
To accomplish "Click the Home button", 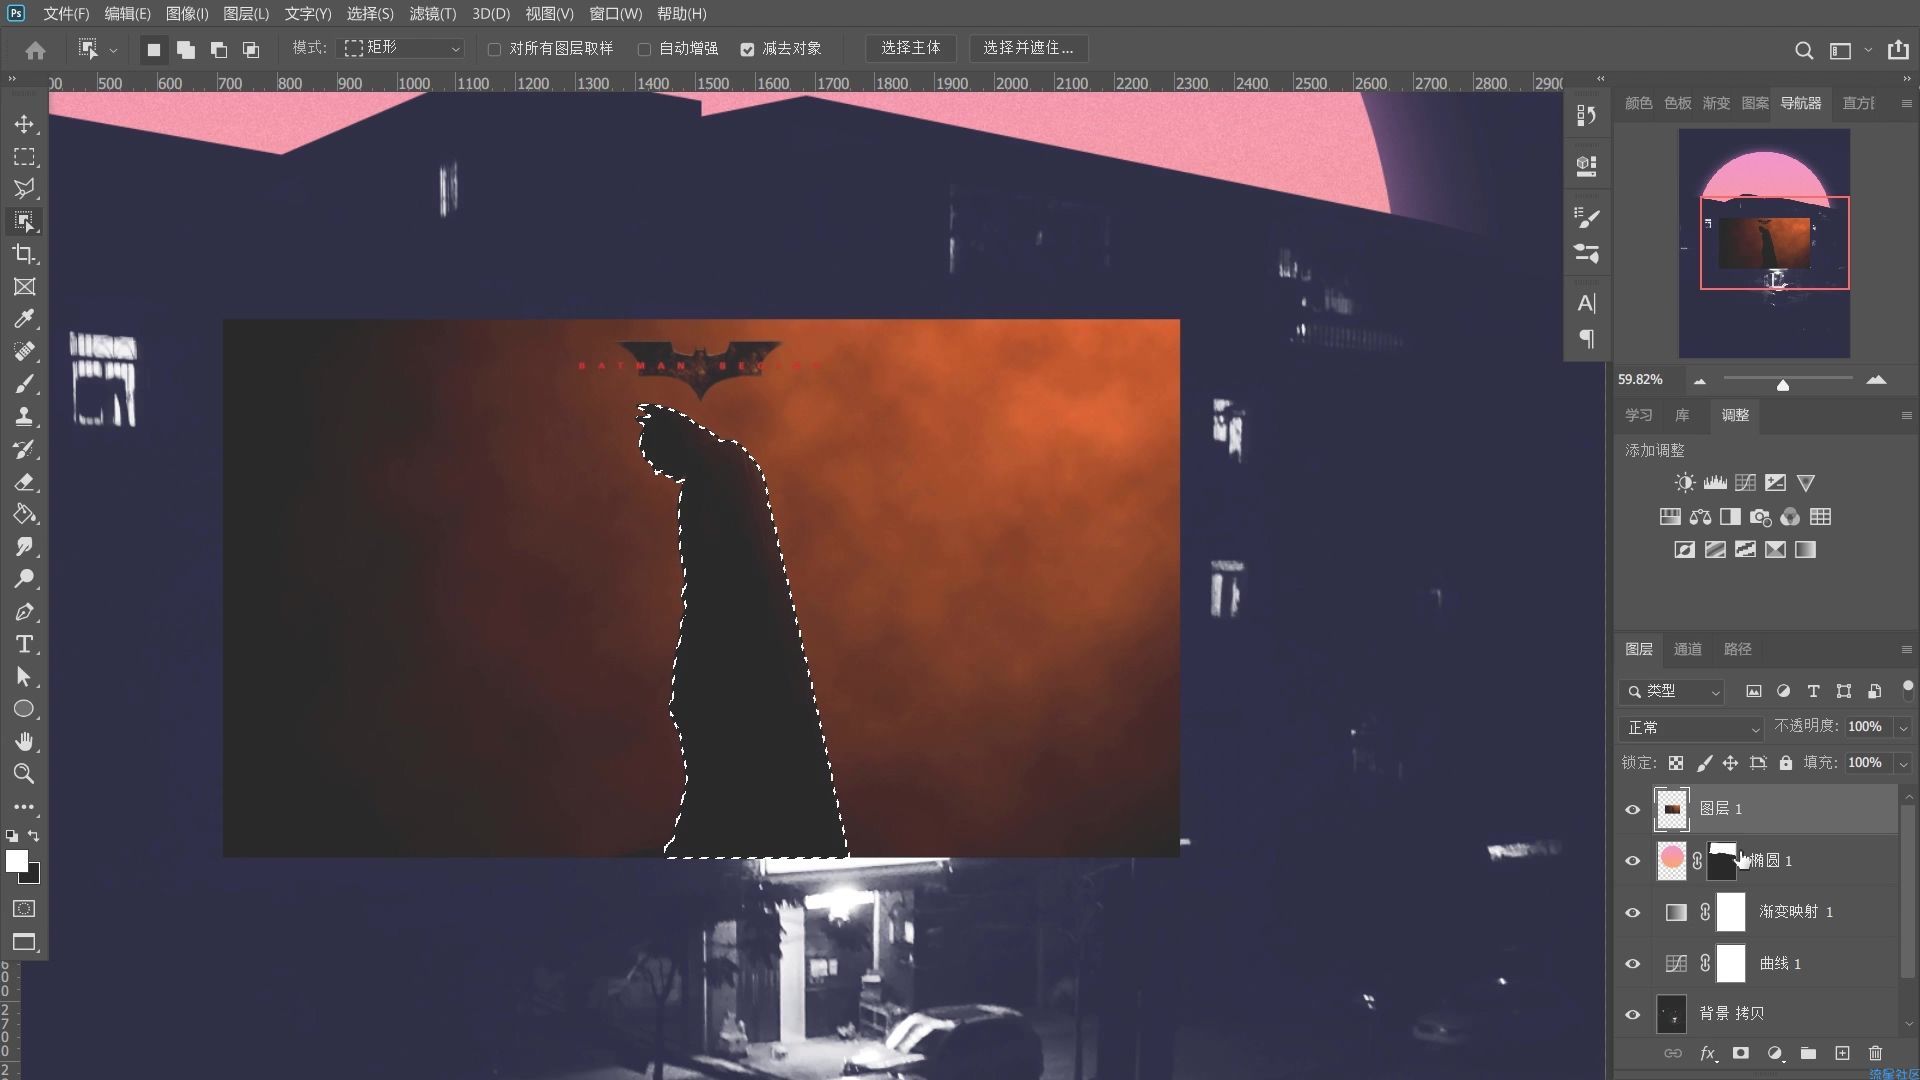I will [x=35, y=50].
